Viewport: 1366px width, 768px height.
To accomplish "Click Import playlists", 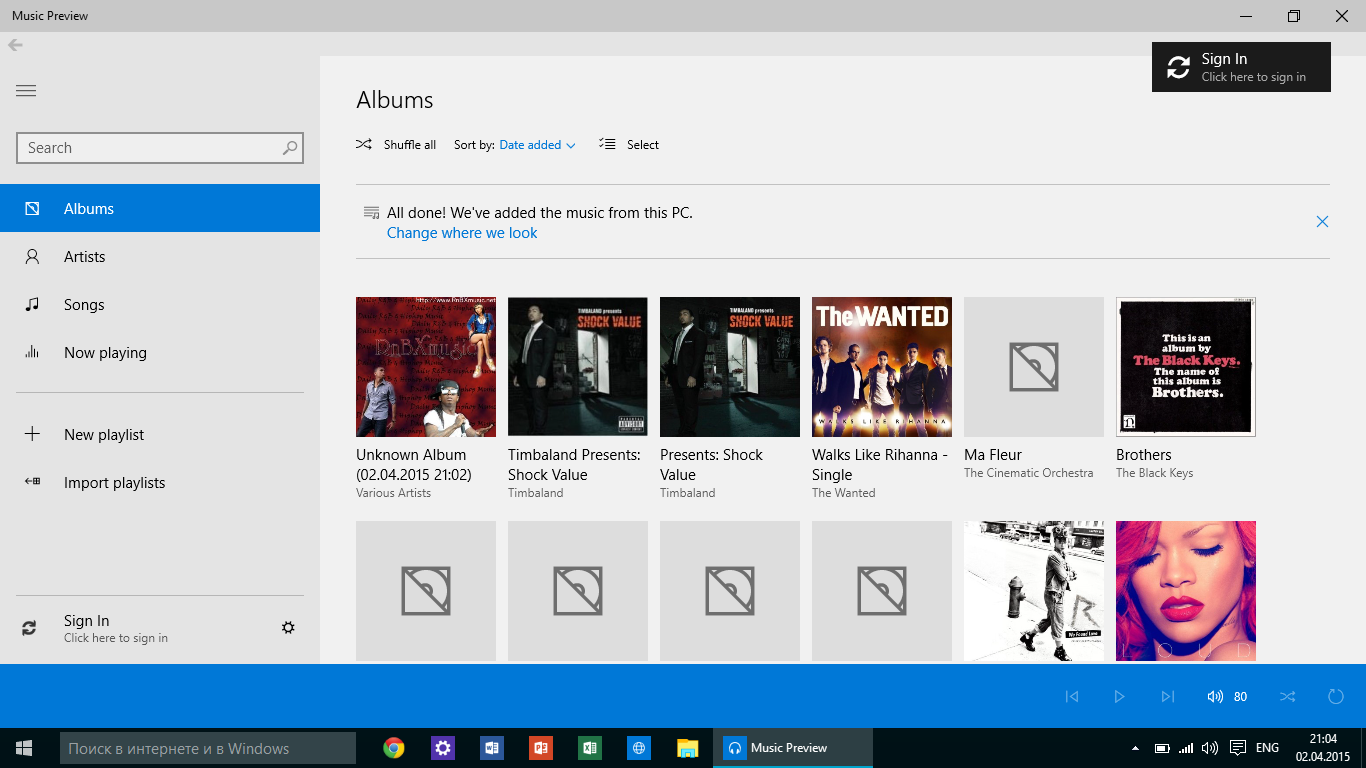I will [x=160, y=483].
